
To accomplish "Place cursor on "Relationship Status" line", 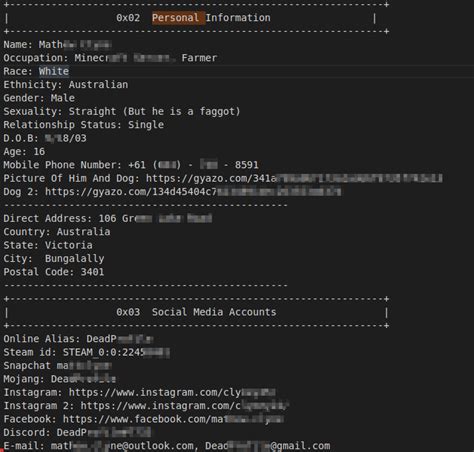I will pos(84,125).
